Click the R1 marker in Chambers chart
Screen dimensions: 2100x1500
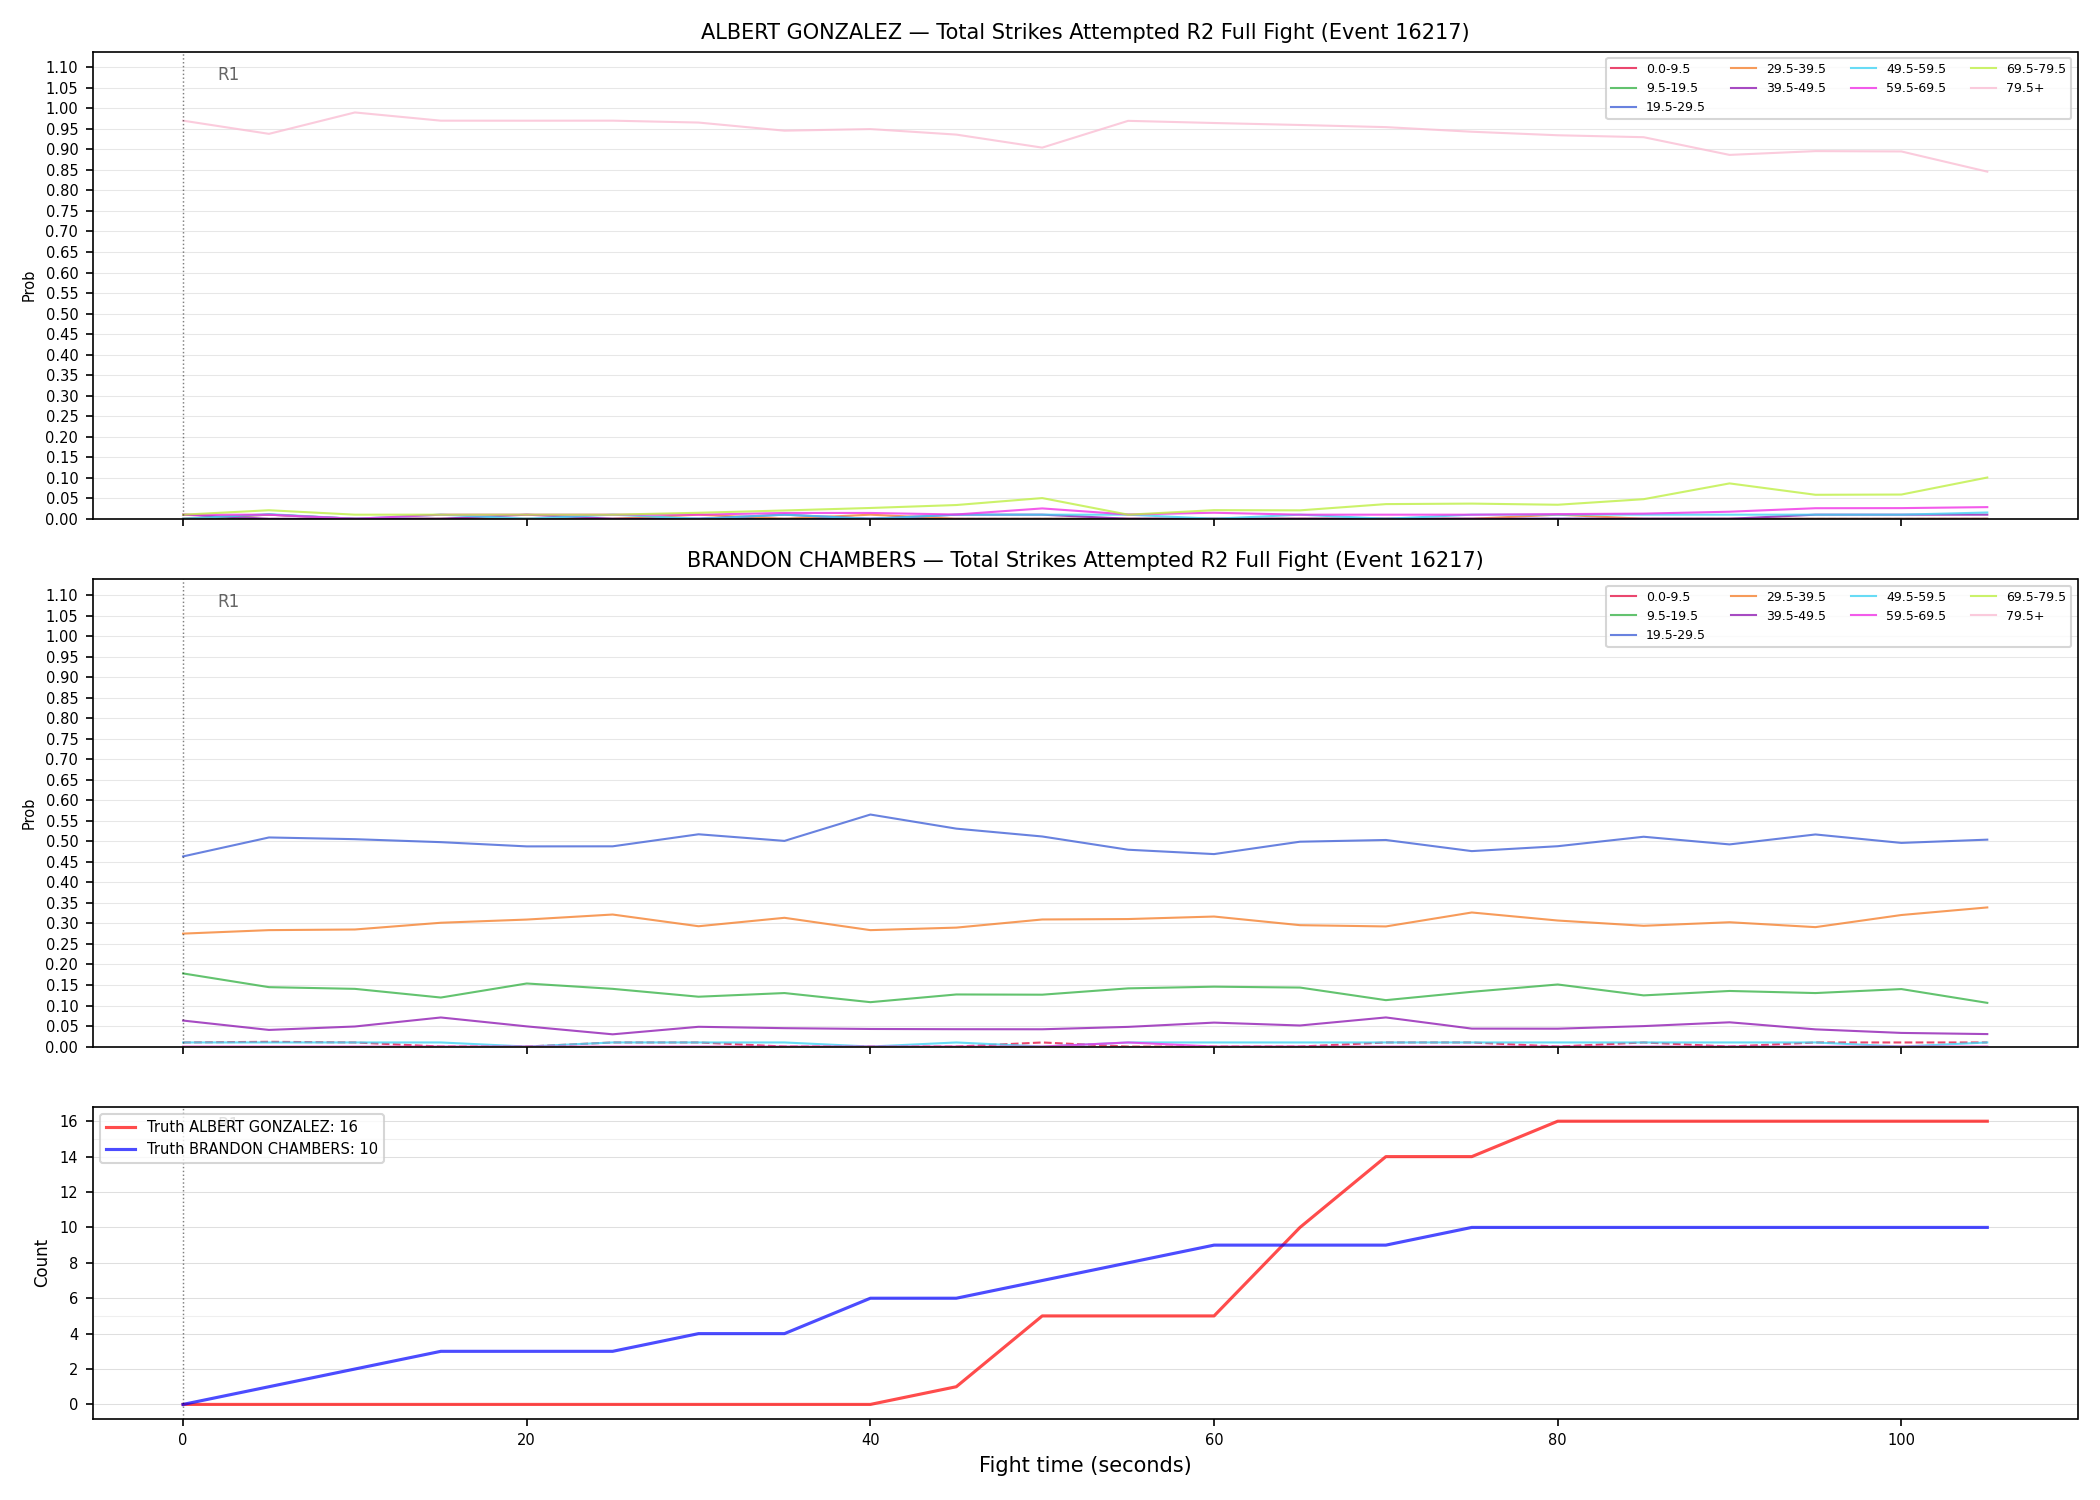pyautogui.click(x=228, y=602)
